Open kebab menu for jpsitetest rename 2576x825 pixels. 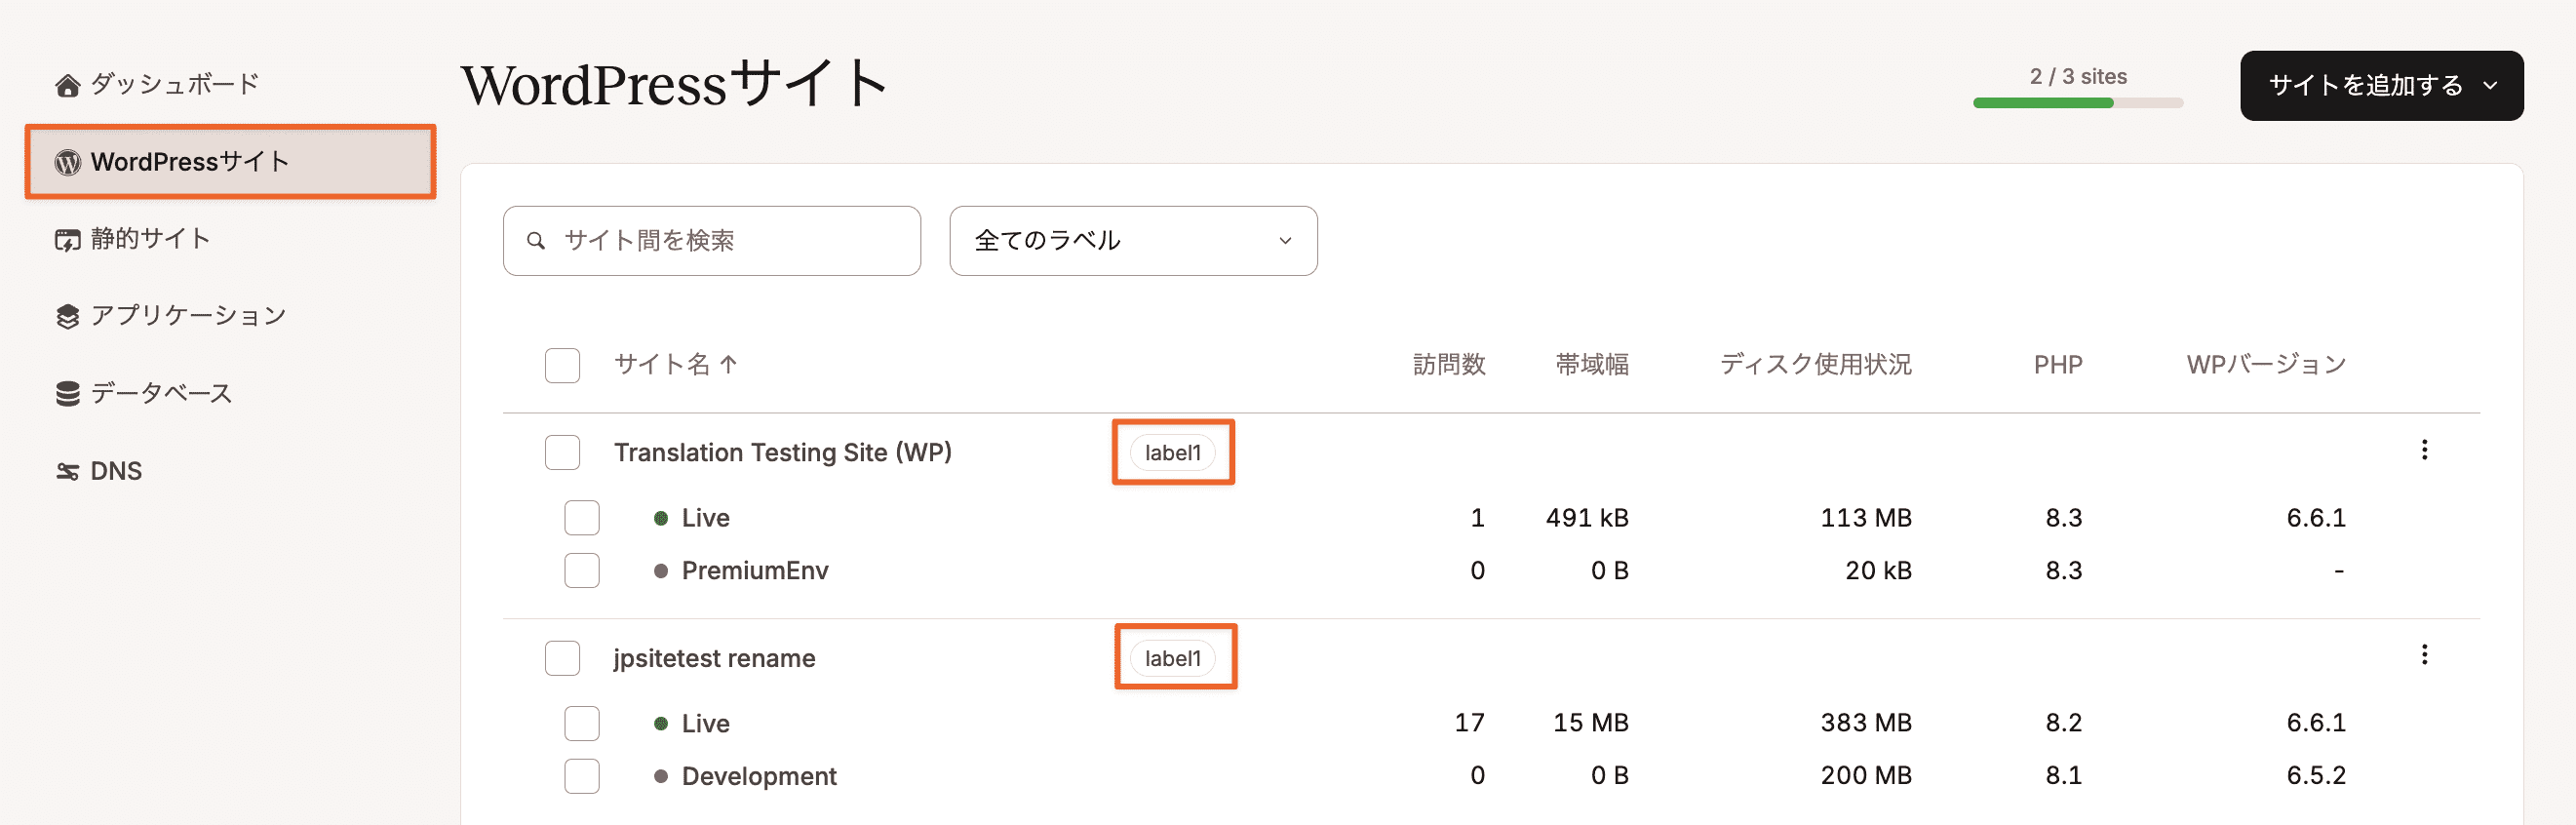[x=2424, y=655]
